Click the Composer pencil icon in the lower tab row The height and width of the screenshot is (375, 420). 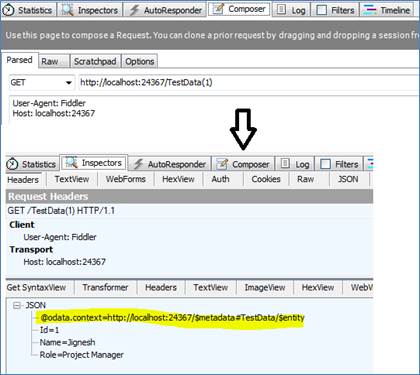(x=222, y=164)
